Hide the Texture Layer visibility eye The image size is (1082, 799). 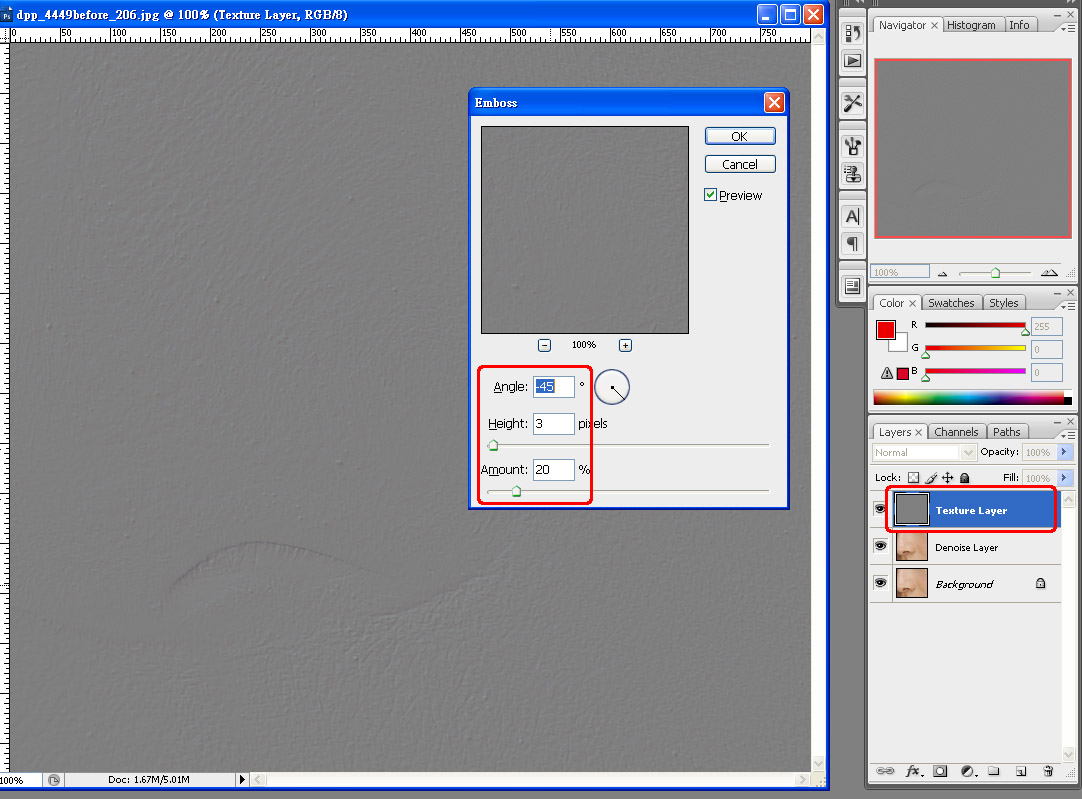(x=880, y=510)
